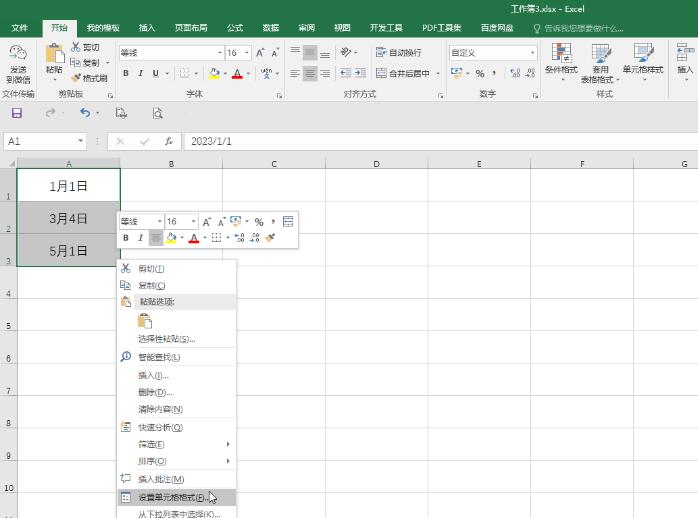
Task: Click the paste option clipboard icon in menu
Action: pos(145,321)
